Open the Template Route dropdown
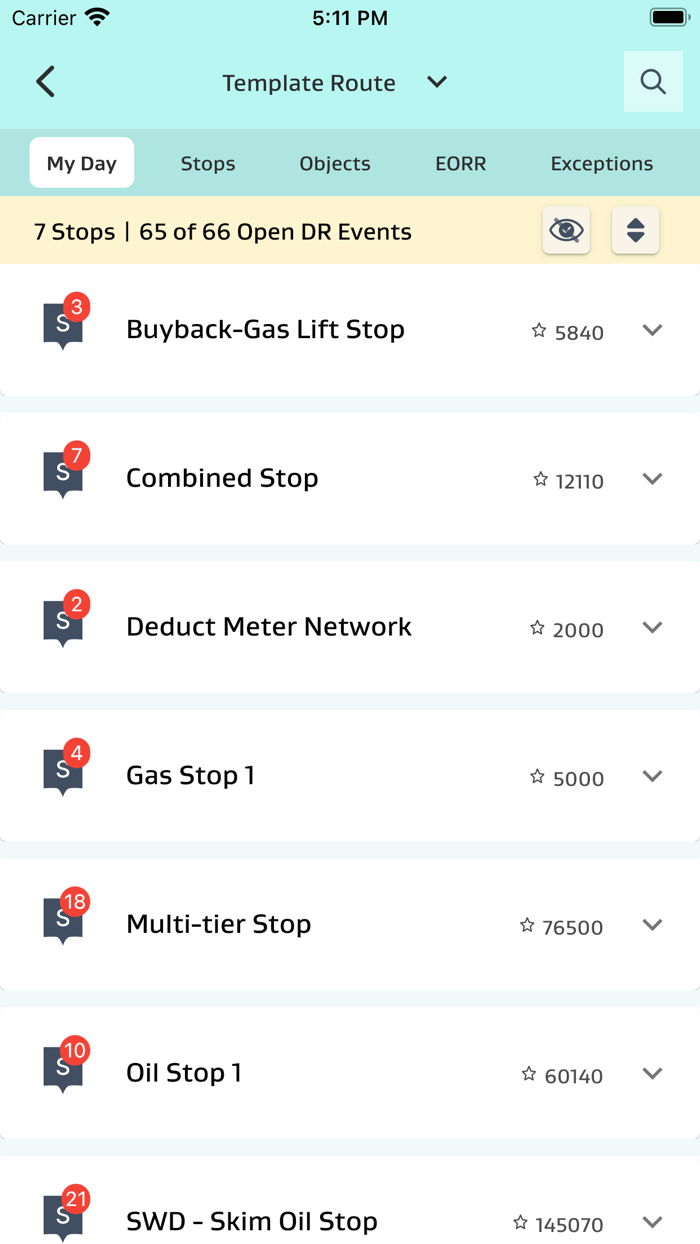 tap(437, 82)
